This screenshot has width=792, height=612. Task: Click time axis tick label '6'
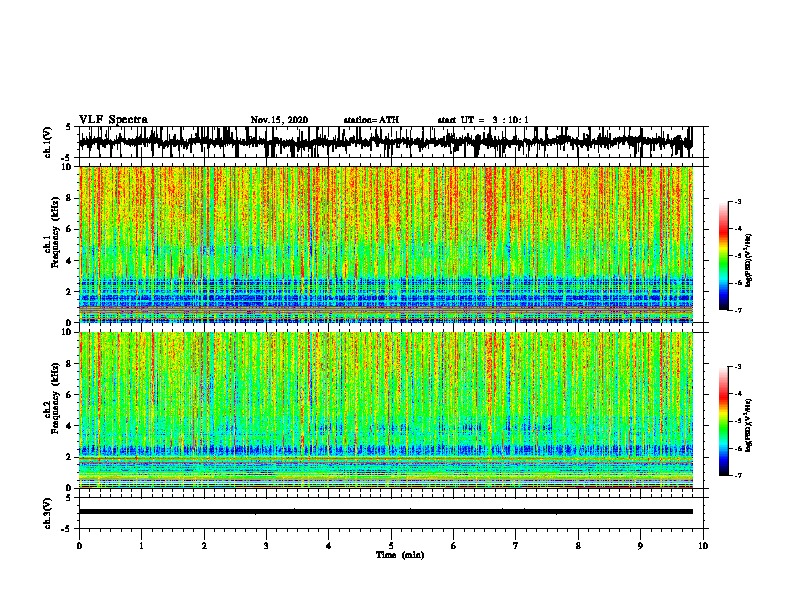[x=454, y=546]
